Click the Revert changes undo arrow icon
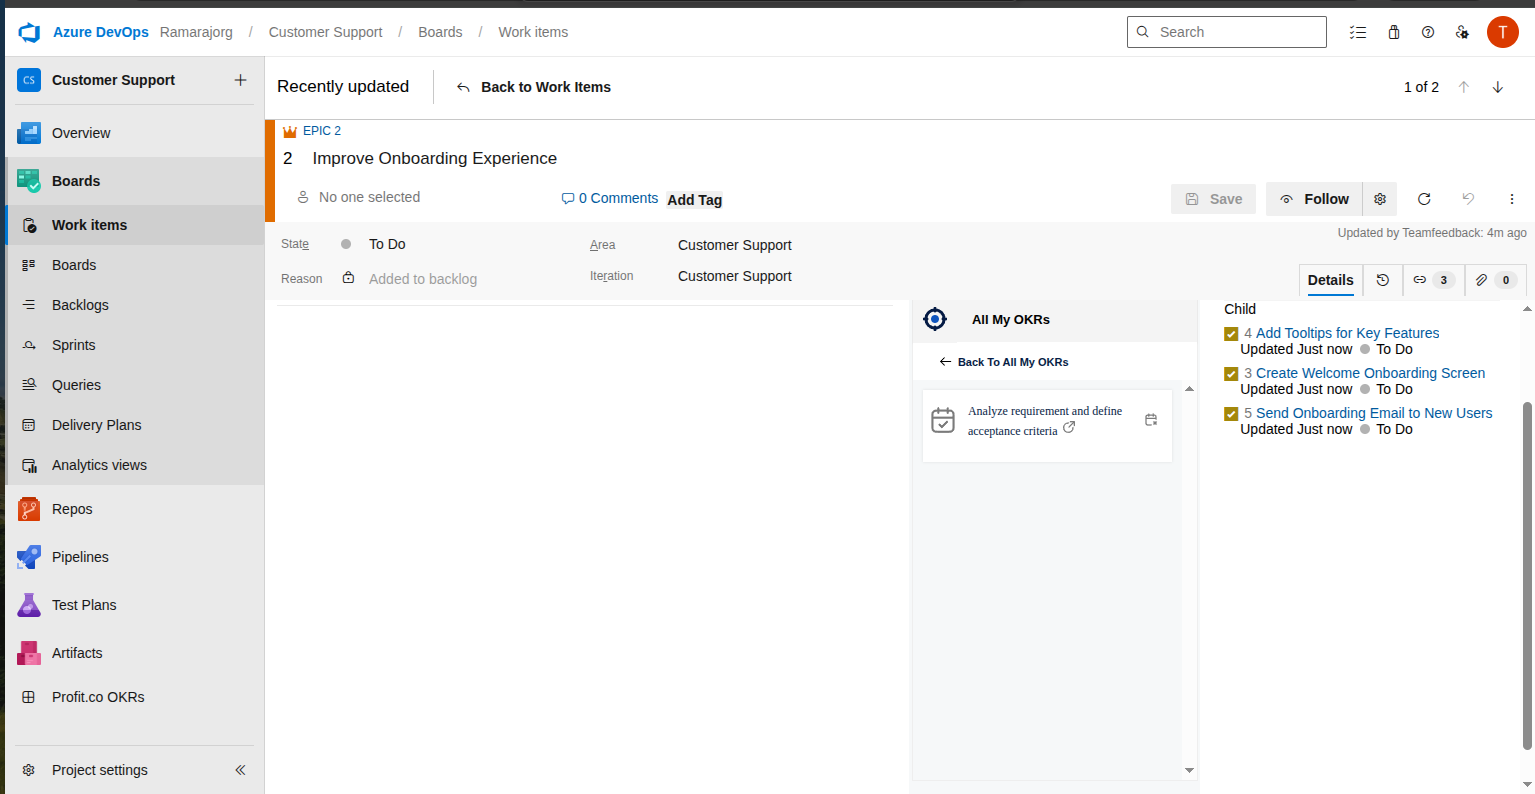The image size is (1535, 794). tap(1468, 199)
